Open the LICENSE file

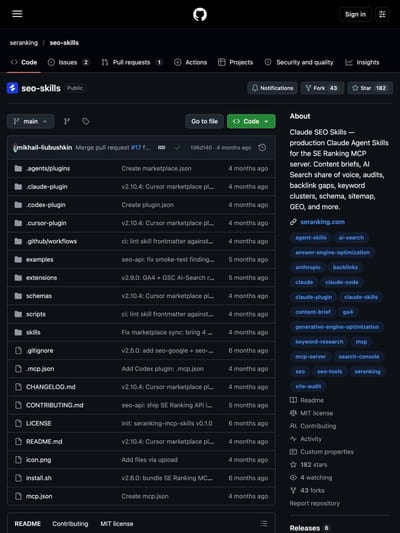(x=38, y=424)
